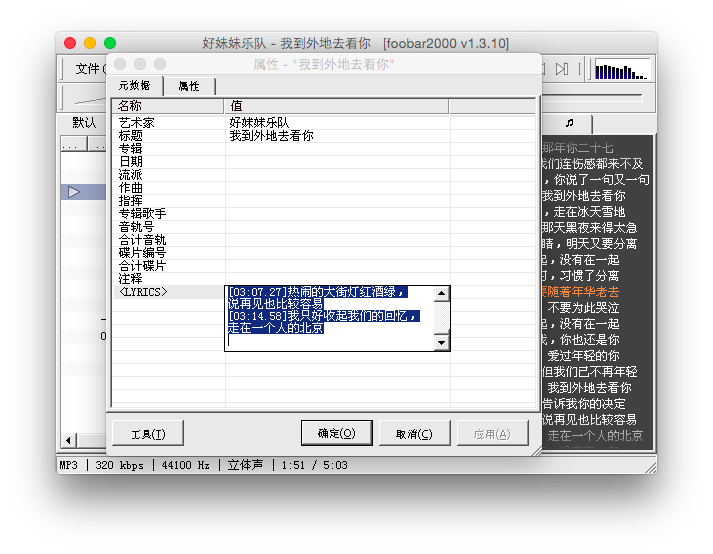Select the 专辑歌手 field name
713x554 pixels.
pos(142,214)
